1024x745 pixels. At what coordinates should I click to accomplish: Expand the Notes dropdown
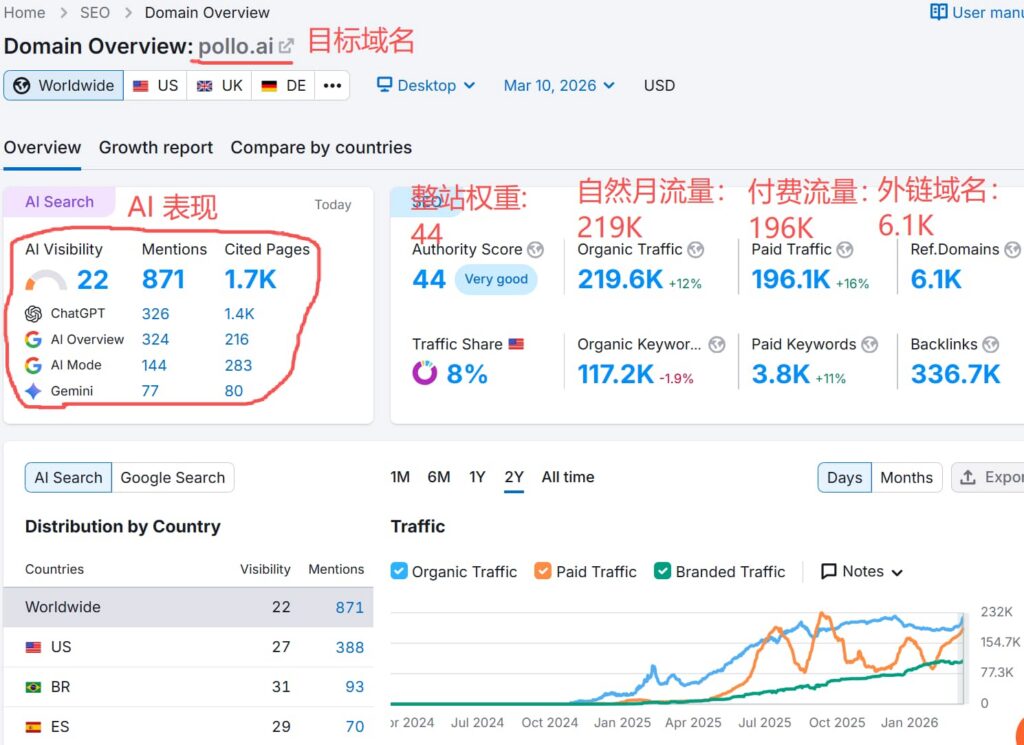pos(862,571)
